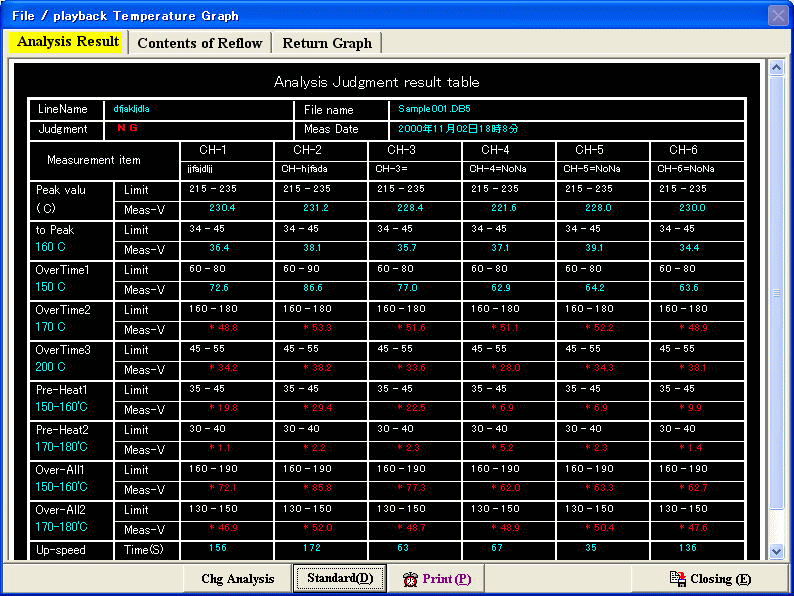Screen dimensions: 794x596
Task: Click Up-speed time value 156
Action: 218,548
